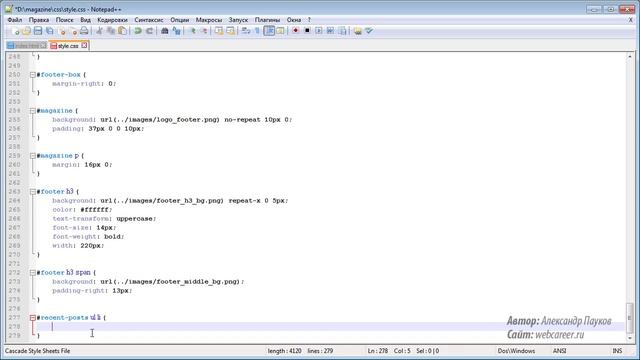The image size is (640, 360).
Task: Print the document using printer icon
Action: click(84, 31)
